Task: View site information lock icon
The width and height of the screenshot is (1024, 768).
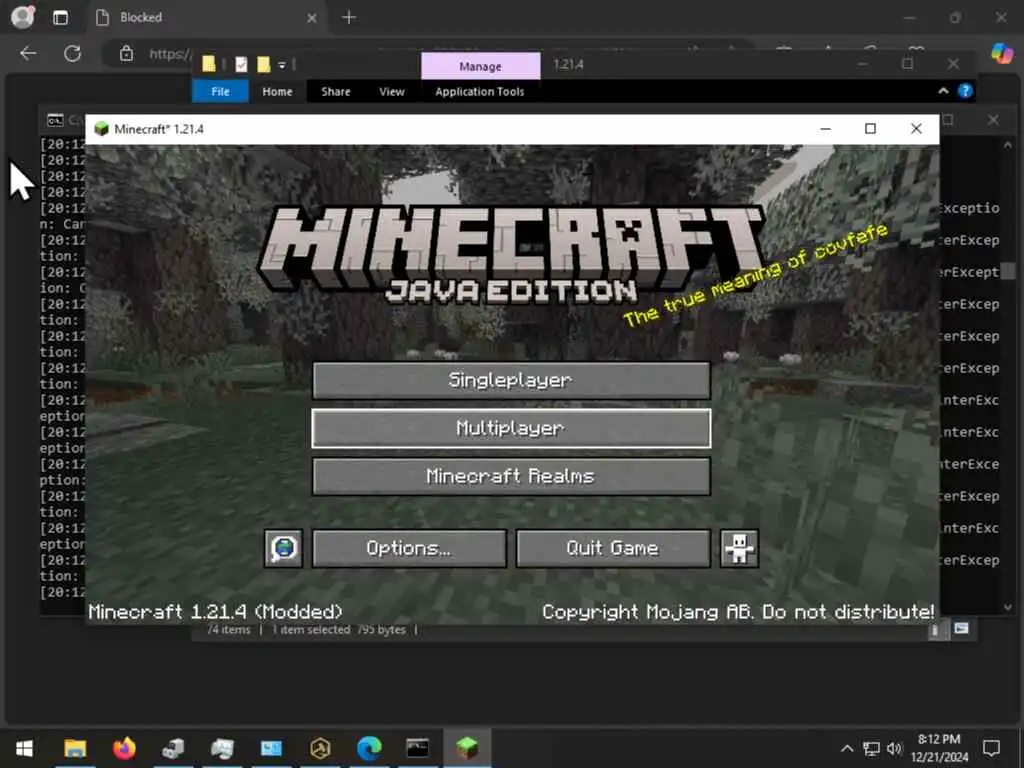Action: 127,54
